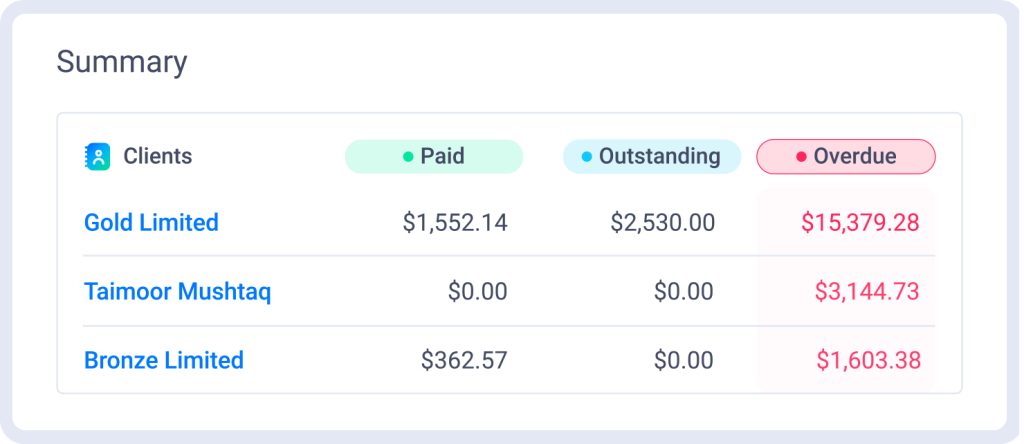Open the Bronze Limited client link
The width and height of the screenshot is (1024, 444).
point(164,360)
